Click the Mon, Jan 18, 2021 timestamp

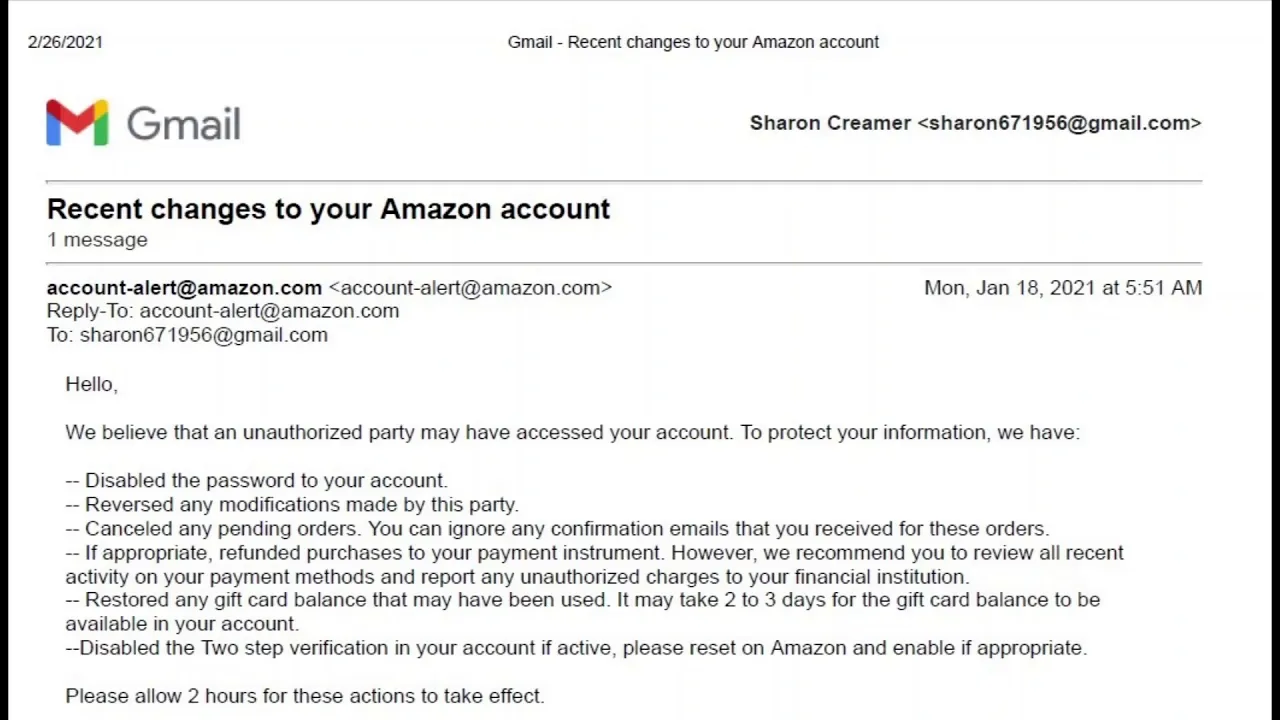[1063, 288]
